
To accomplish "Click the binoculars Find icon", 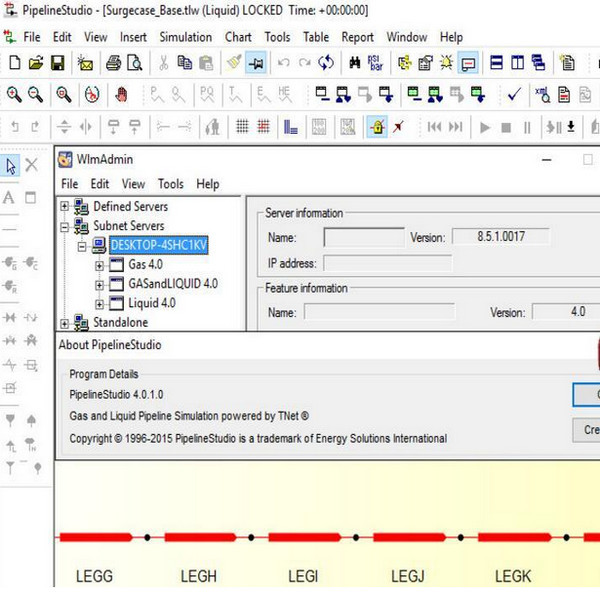I will click(x=354, y=63).
